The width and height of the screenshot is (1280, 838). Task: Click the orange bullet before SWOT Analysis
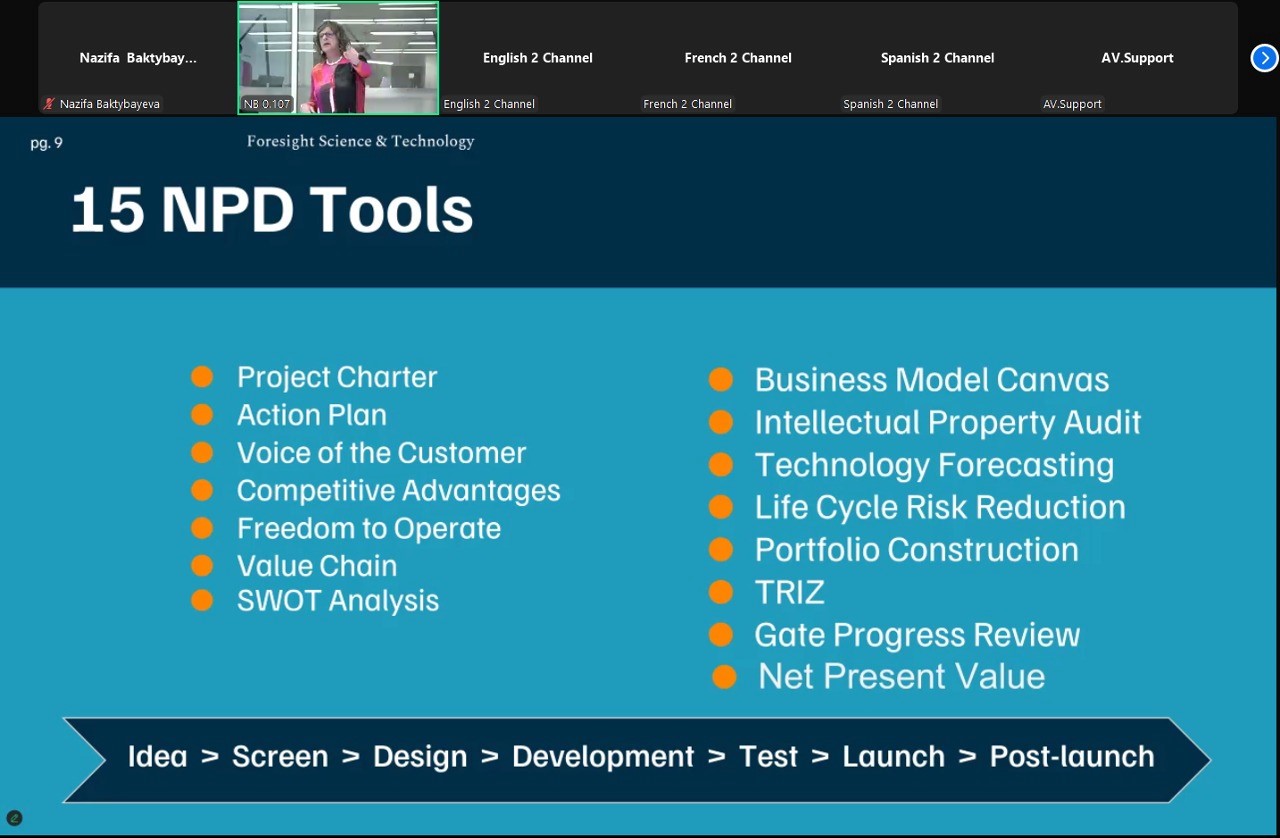pyautogui.click(x=202, y=601)
